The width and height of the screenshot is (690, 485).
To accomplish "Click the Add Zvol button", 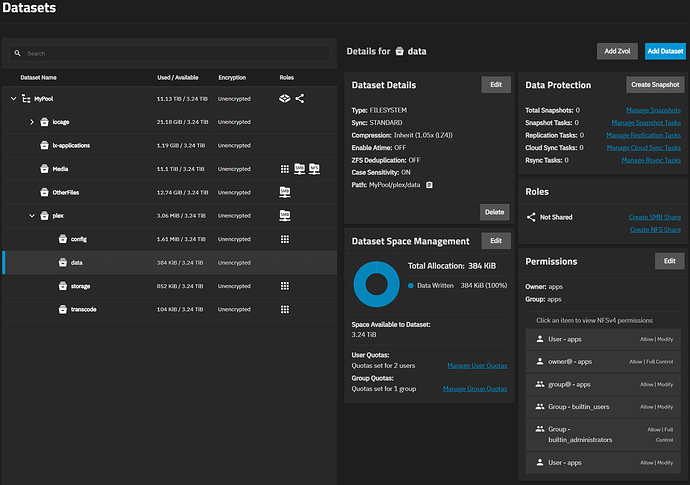I will click(617, 51).
